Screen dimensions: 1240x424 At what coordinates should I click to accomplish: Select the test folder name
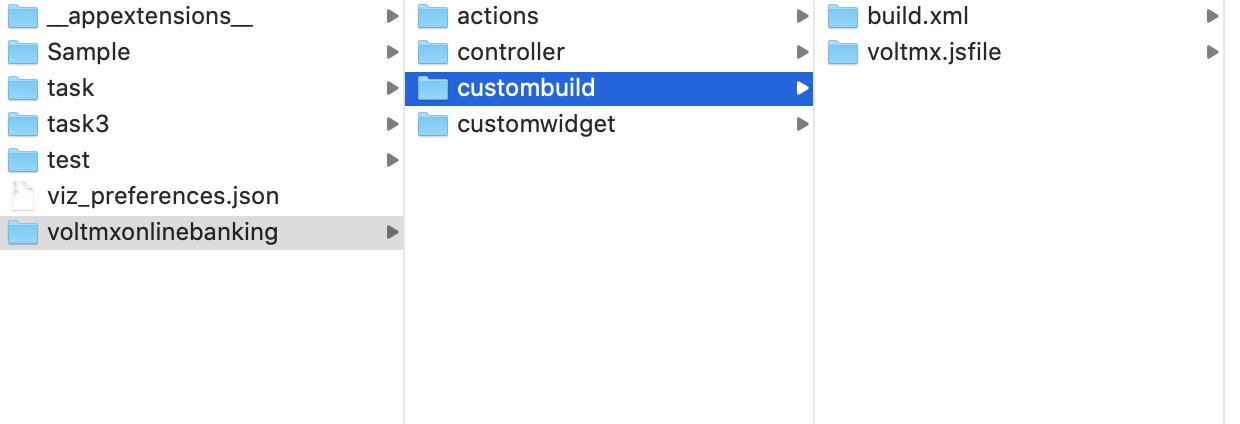pyautogui.click(x=68, y=160)
